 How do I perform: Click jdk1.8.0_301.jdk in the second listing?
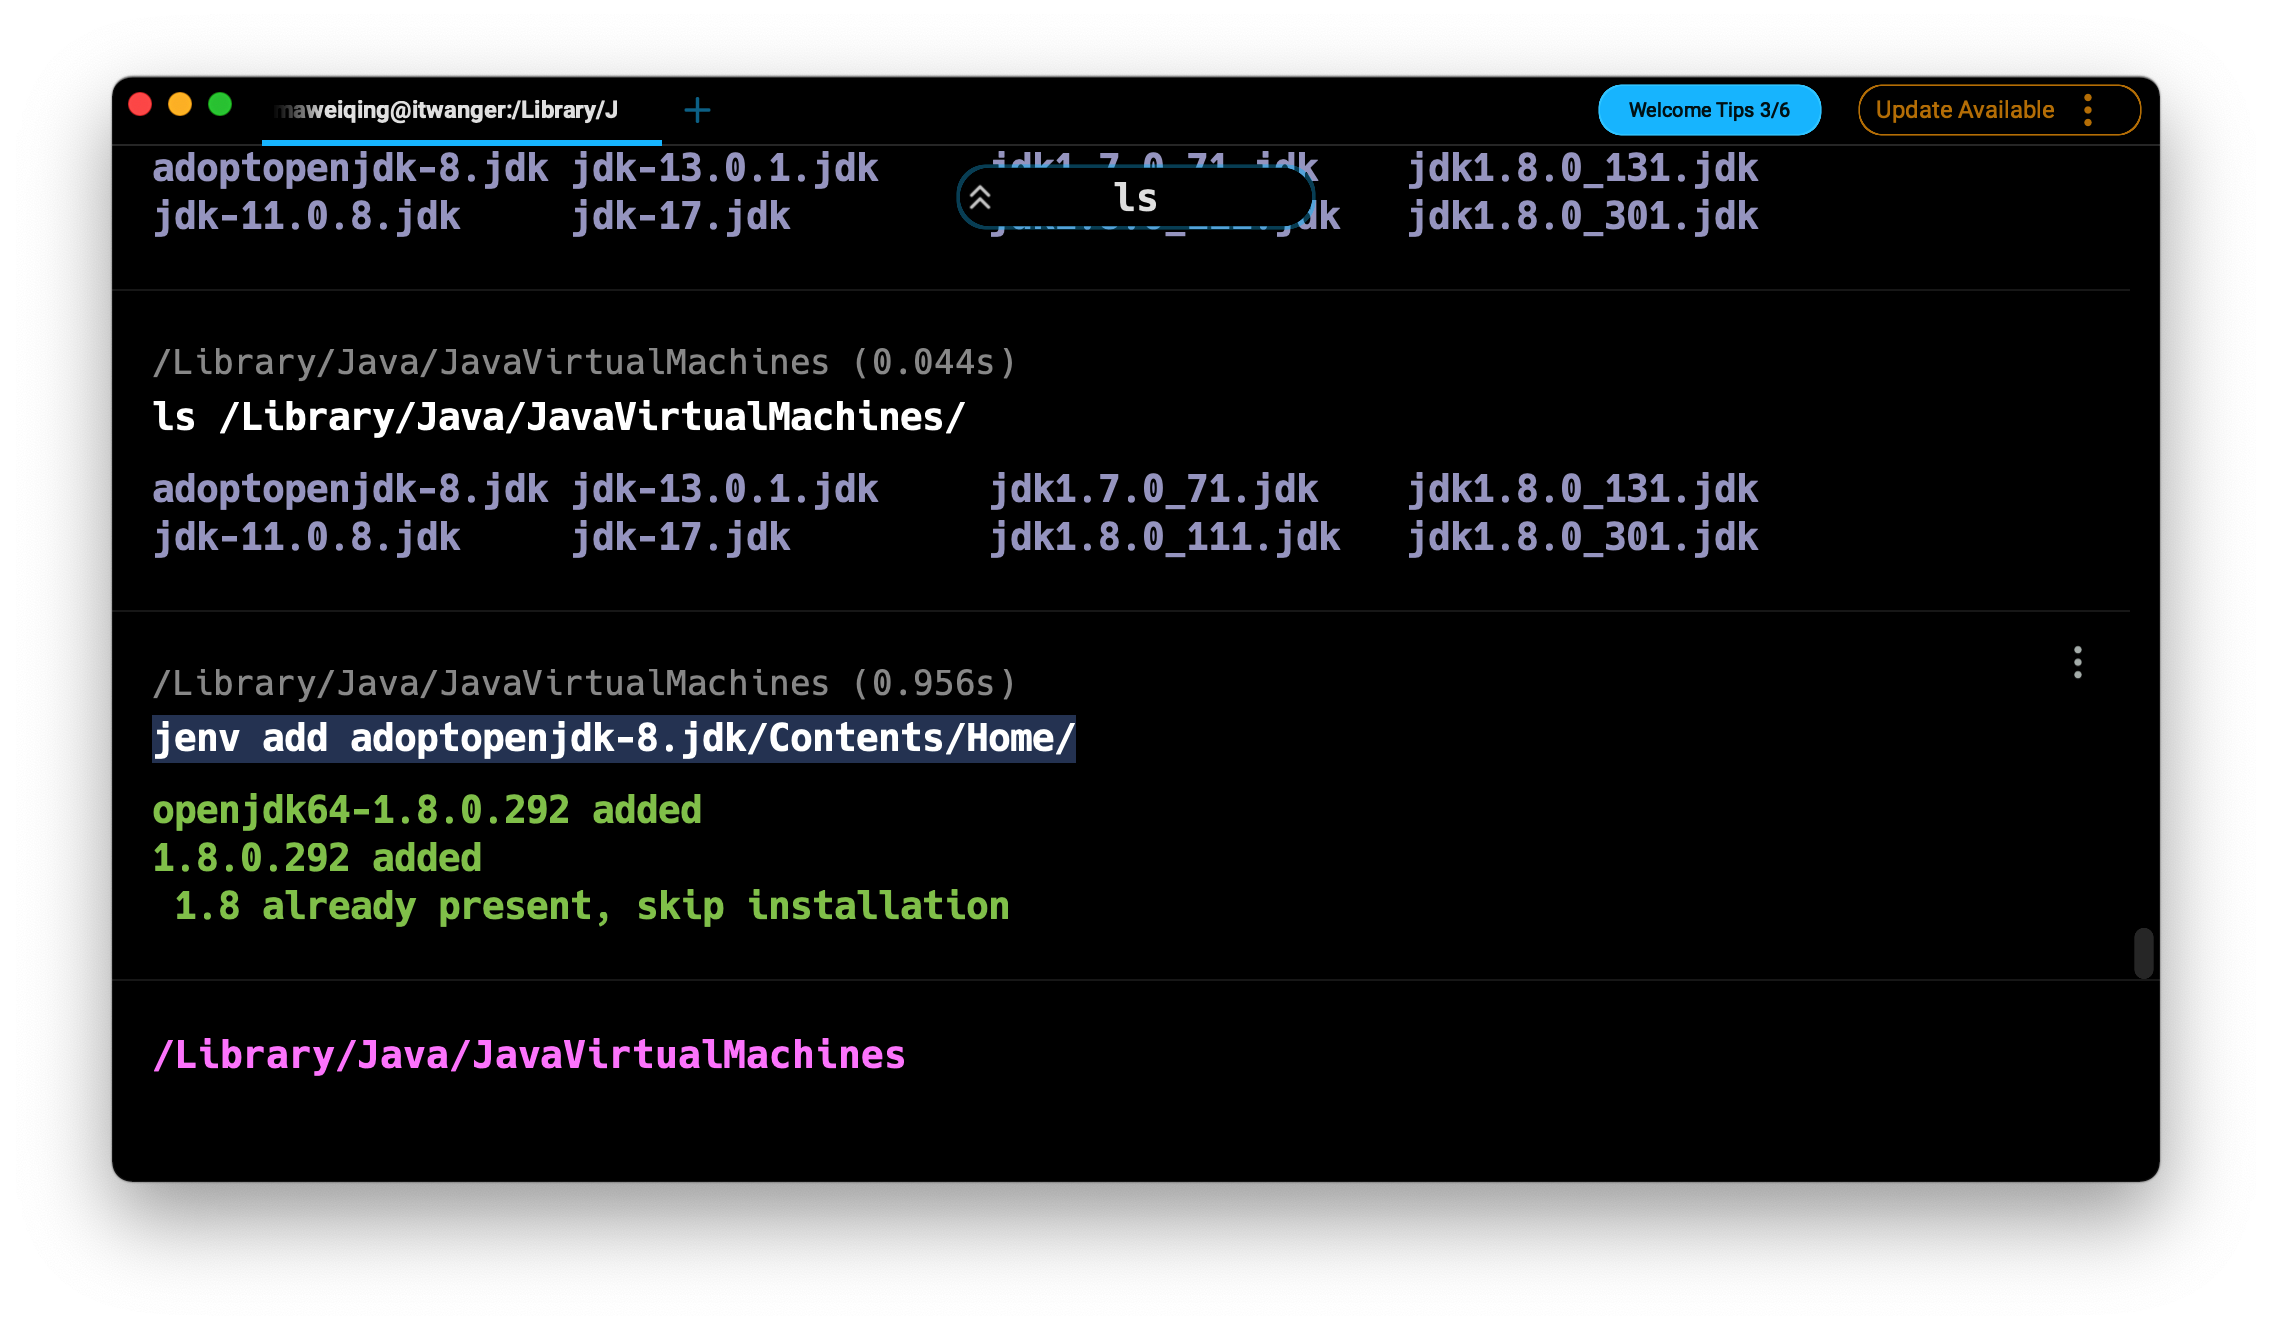tap(1582, 538)
